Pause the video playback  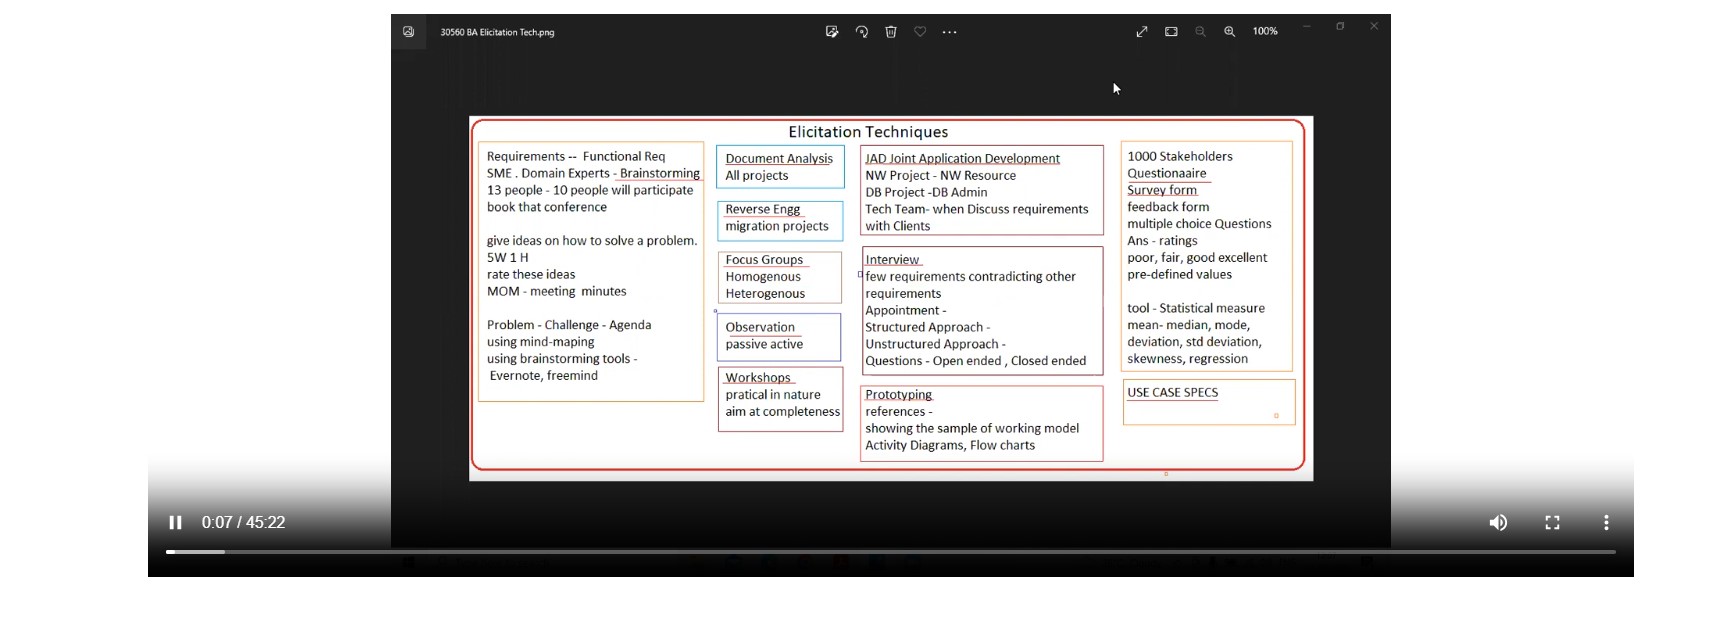(175, 523)
